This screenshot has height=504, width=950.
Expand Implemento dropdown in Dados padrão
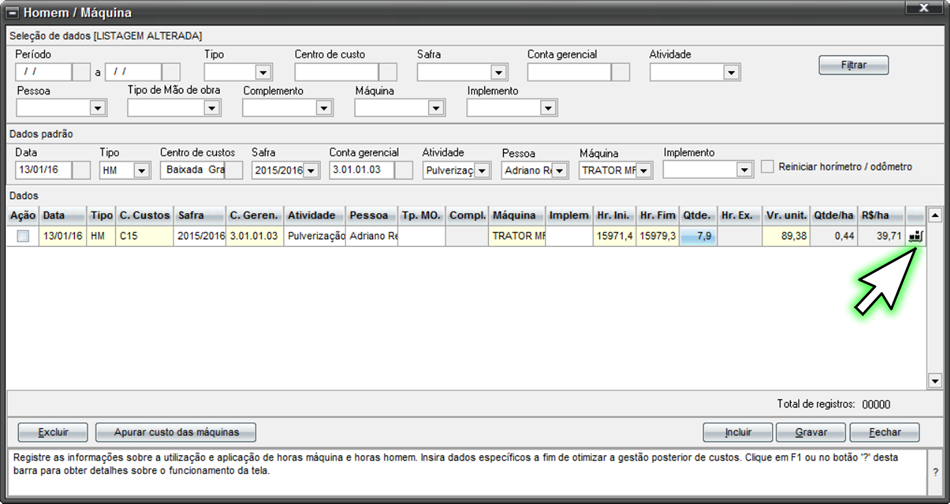pyautogui.click(x=744, y=171)
